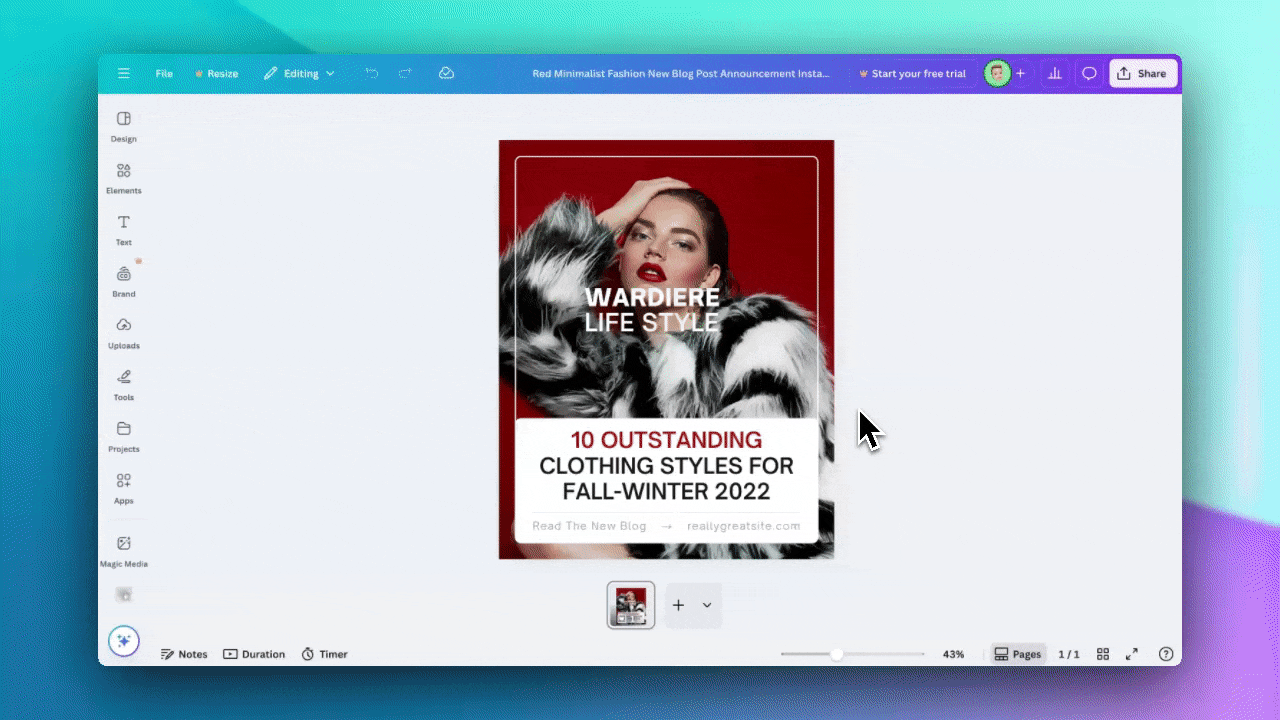Open the comments speech bubble icon
The height and width of the screenshot is (720, 1280).
tap(1089, 74)
